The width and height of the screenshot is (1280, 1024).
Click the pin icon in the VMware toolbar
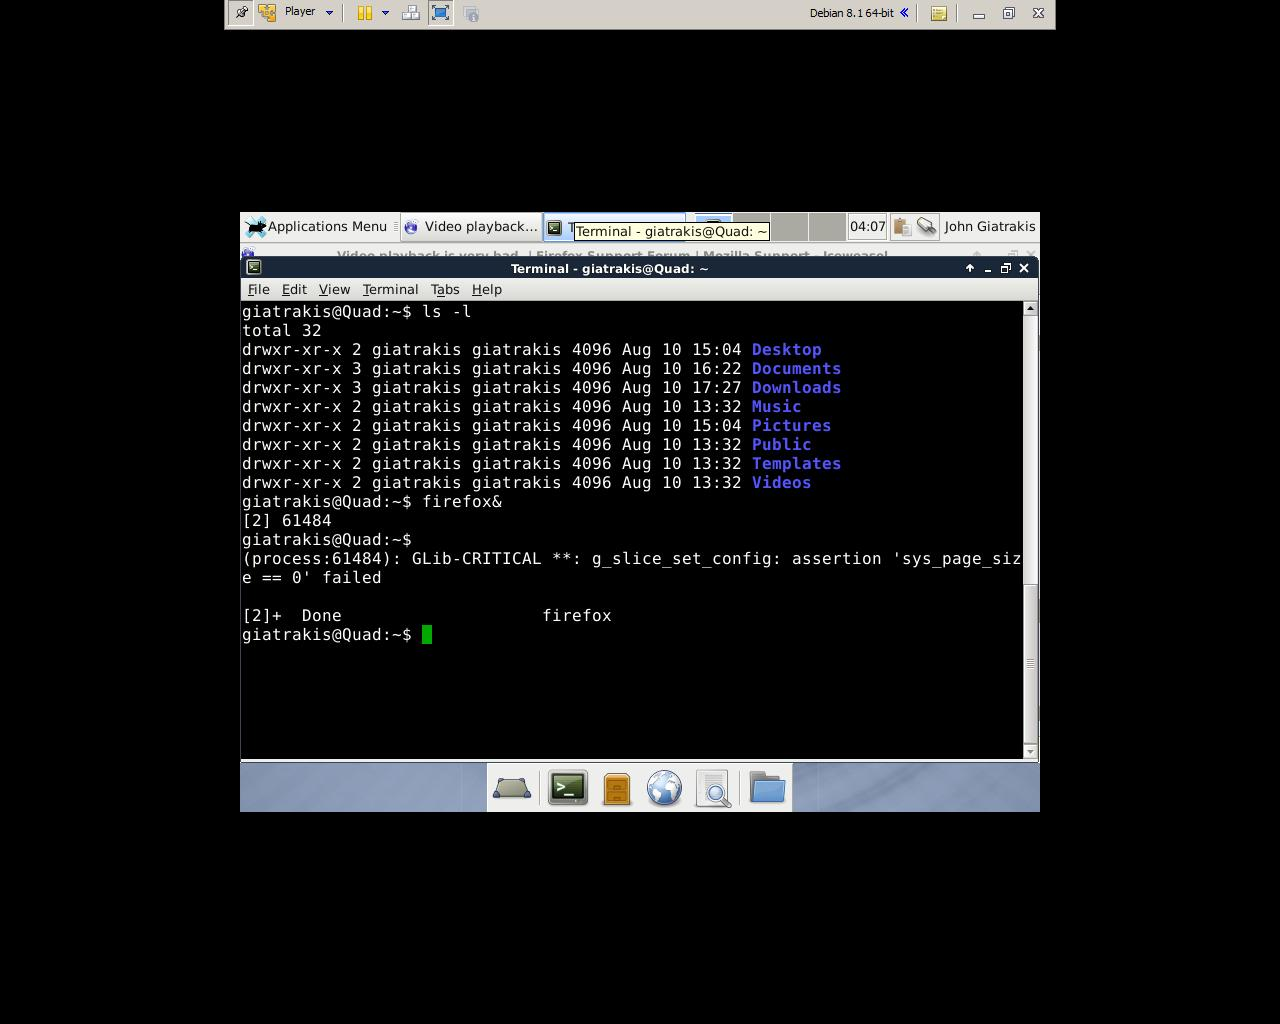pyautogui.click(x=241, y=13)
